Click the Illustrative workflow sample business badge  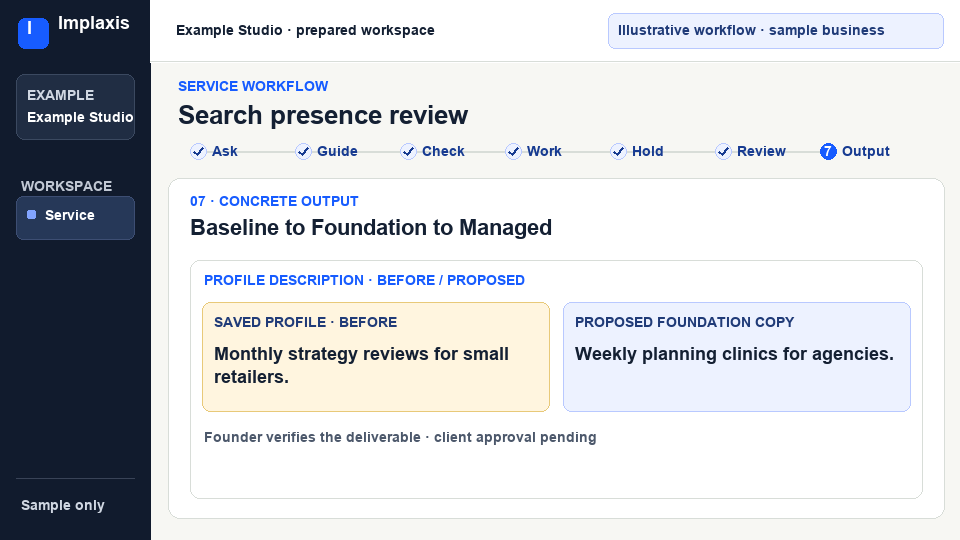[x=776, y=31]
